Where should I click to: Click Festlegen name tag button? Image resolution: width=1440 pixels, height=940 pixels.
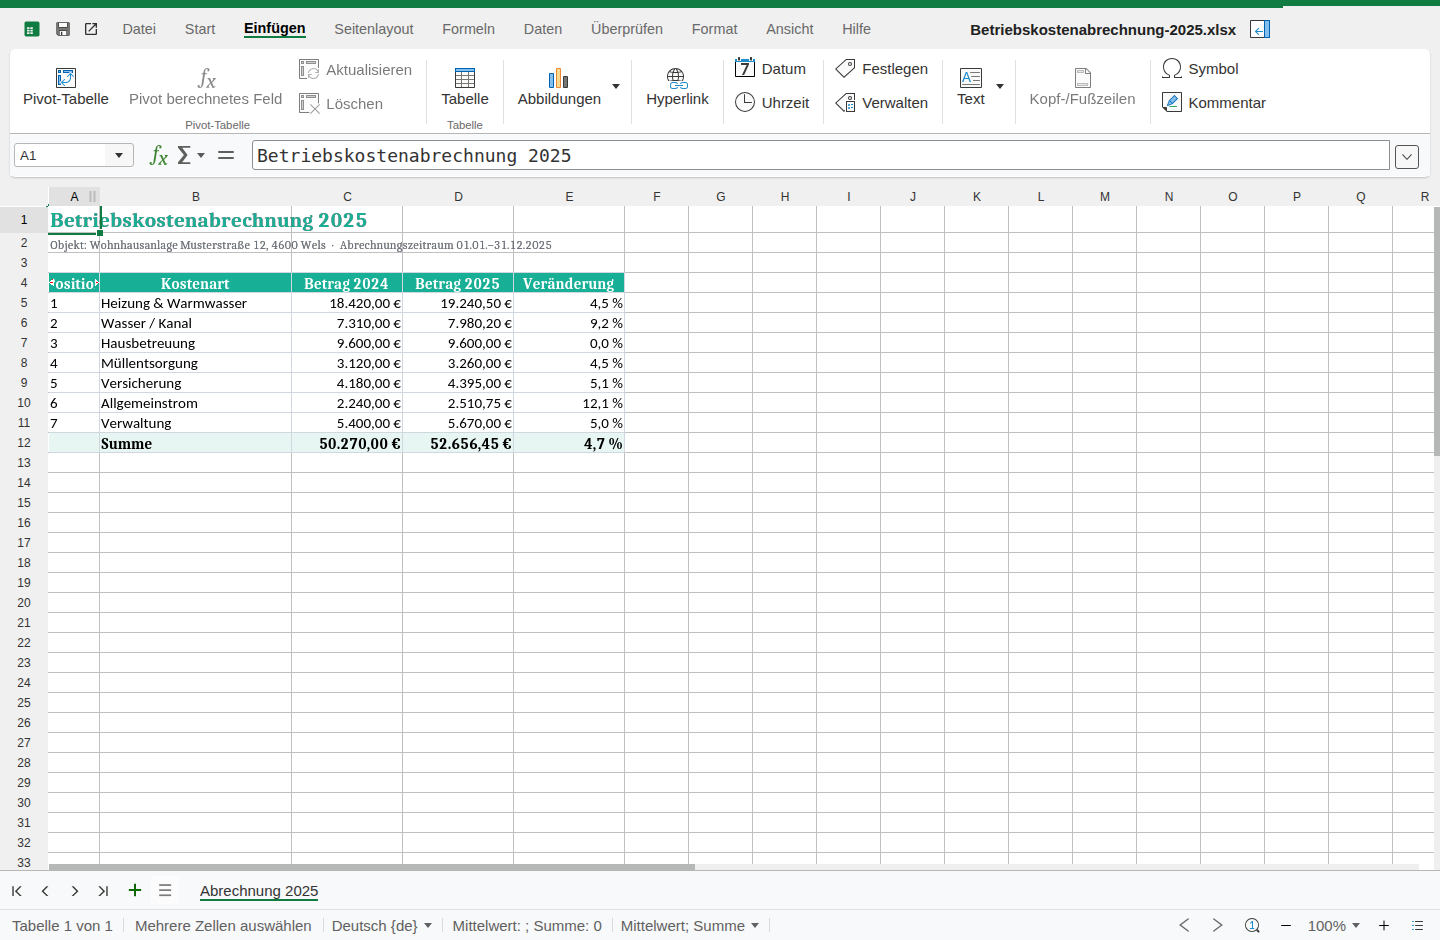(x=882, y=68)
